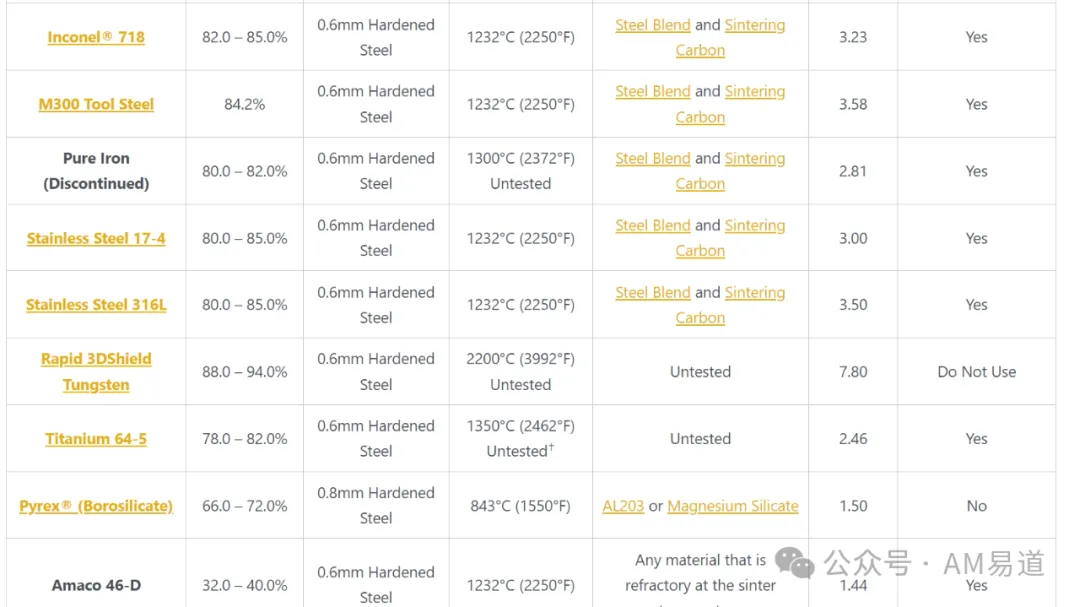Click the Magnesium Silicate link

[x=733, y=506]
